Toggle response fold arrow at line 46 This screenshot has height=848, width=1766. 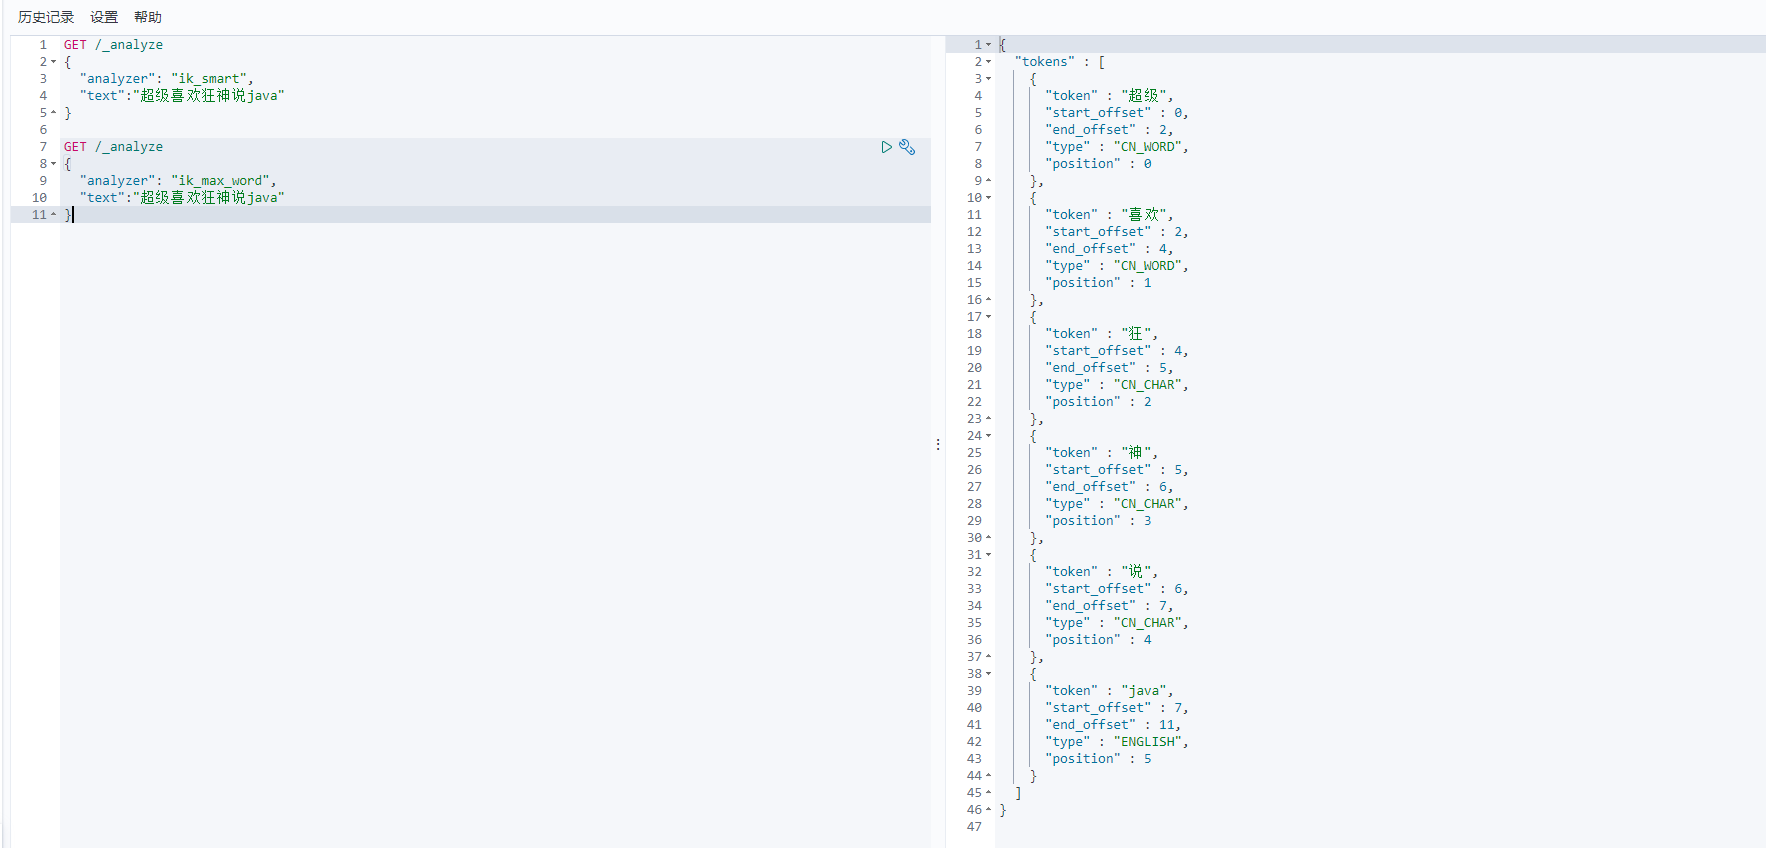989,810
